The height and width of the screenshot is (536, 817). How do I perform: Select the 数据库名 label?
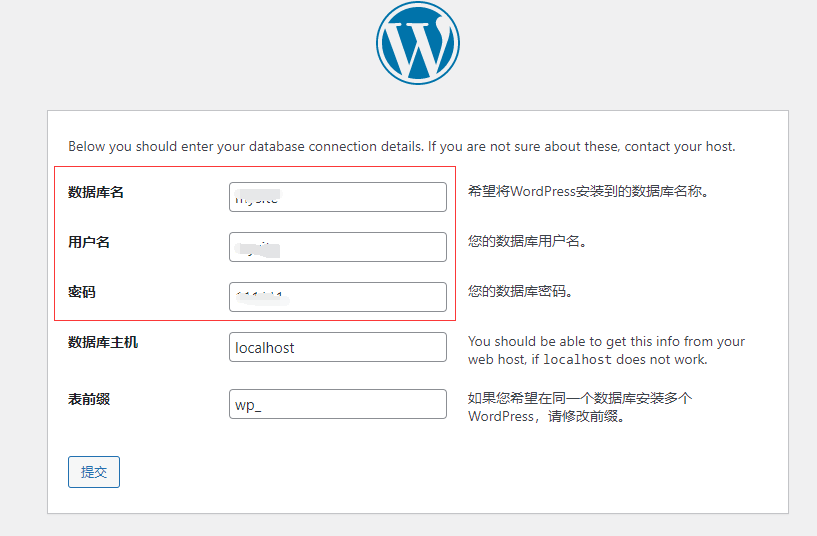[x=96, y=192]
